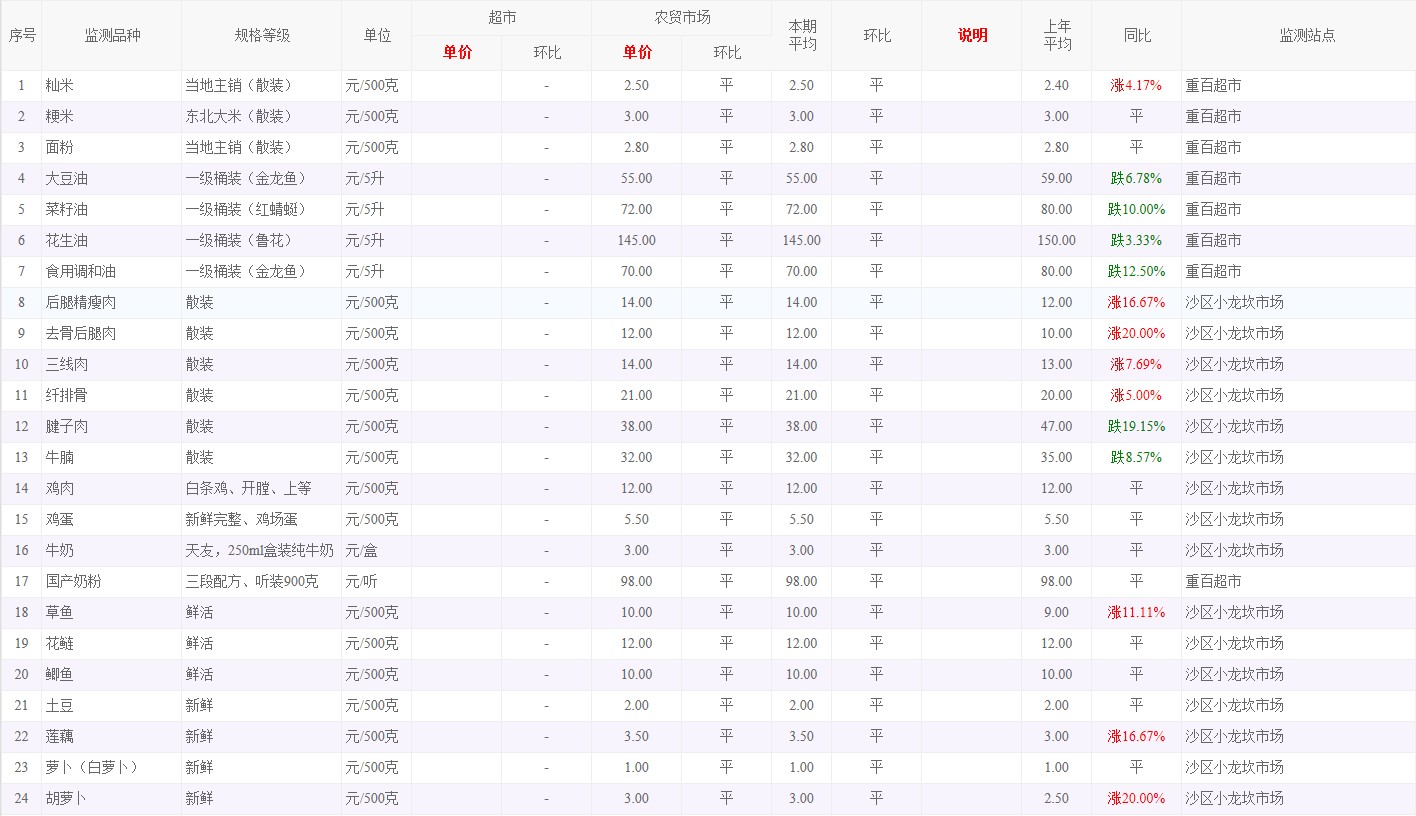Screen dimensions: 1416x816
Task: Click the 涨7.69% value for 三线肉
Action: point(1136,365)
